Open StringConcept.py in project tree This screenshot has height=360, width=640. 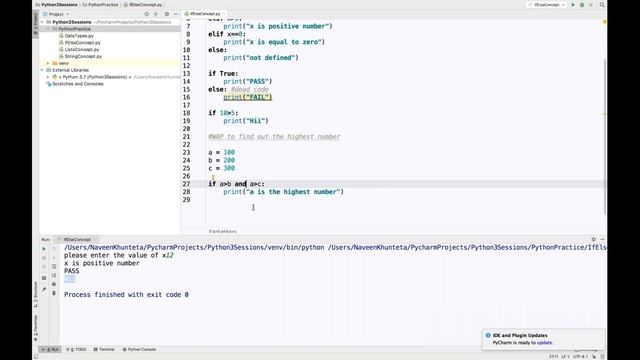83,56
